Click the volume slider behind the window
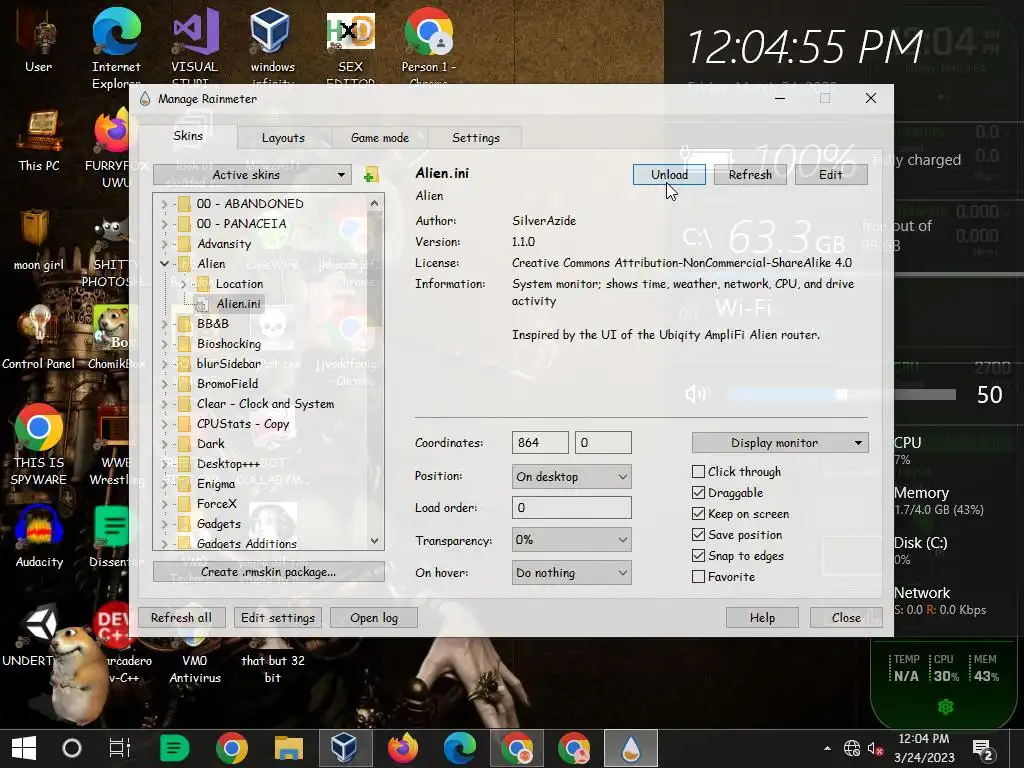The width and height of the screenshot is (1024, 768). pos(842,394)
